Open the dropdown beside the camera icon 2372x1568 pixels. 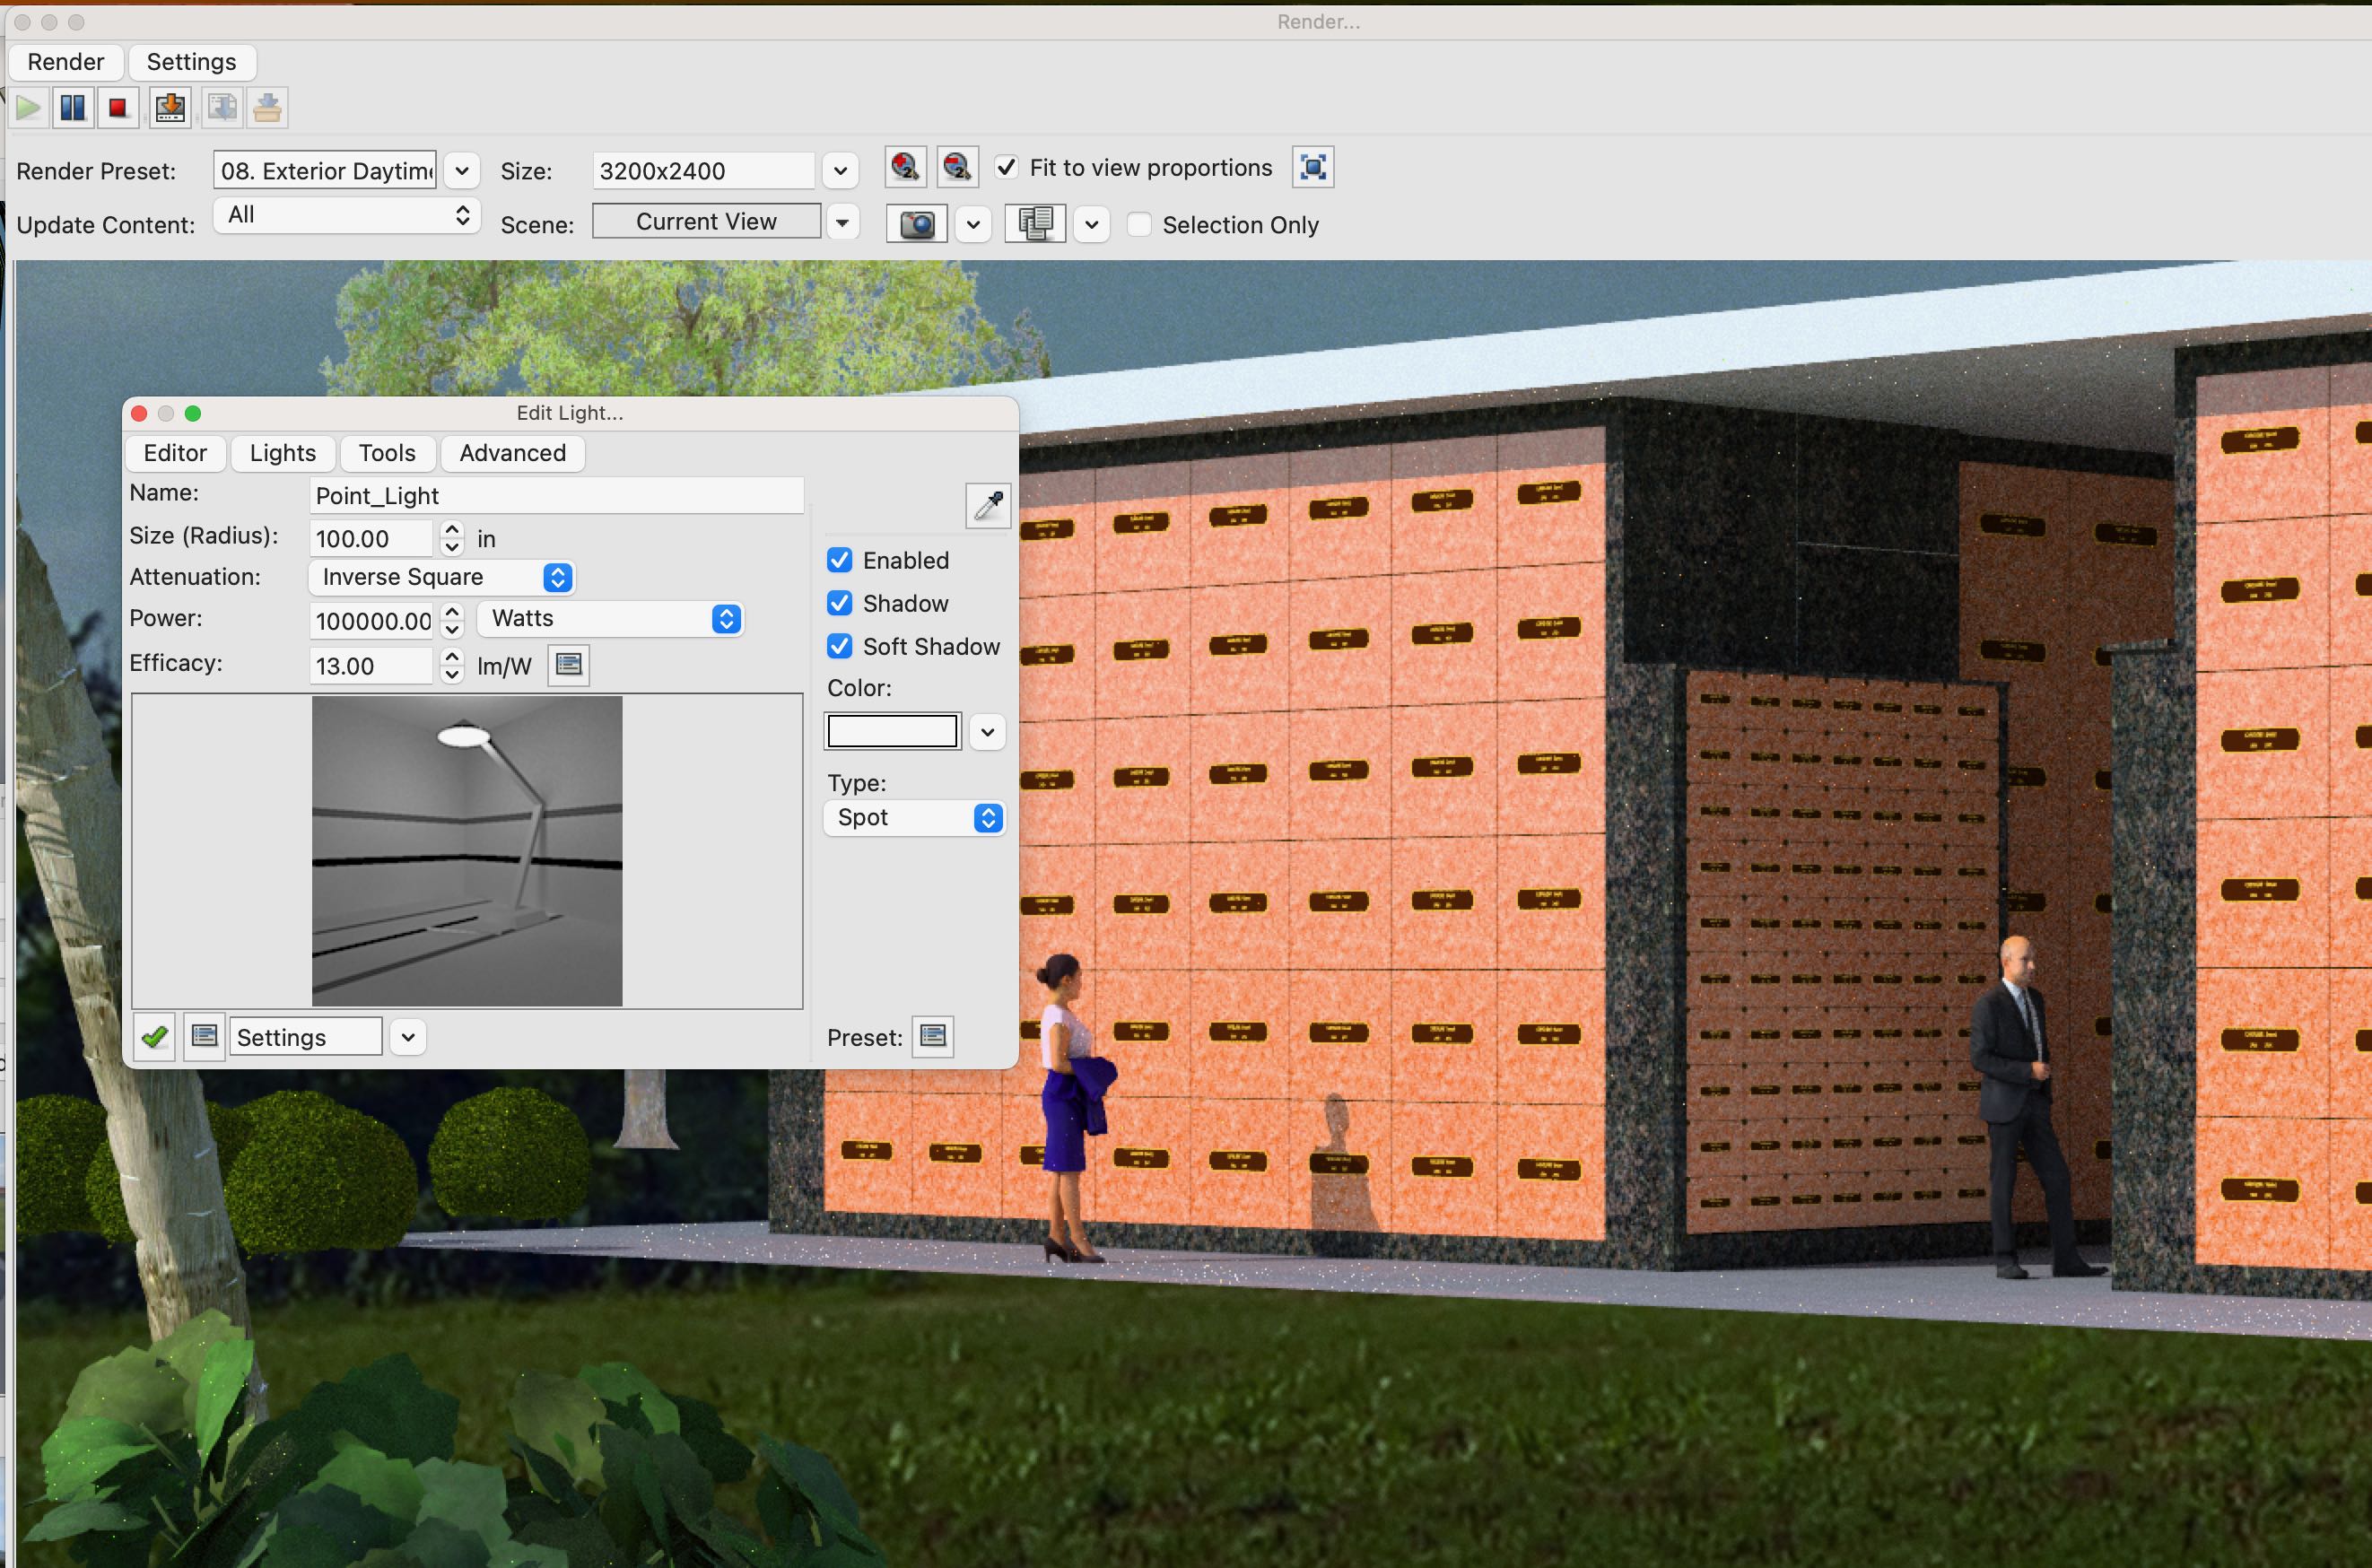[973, 224]
